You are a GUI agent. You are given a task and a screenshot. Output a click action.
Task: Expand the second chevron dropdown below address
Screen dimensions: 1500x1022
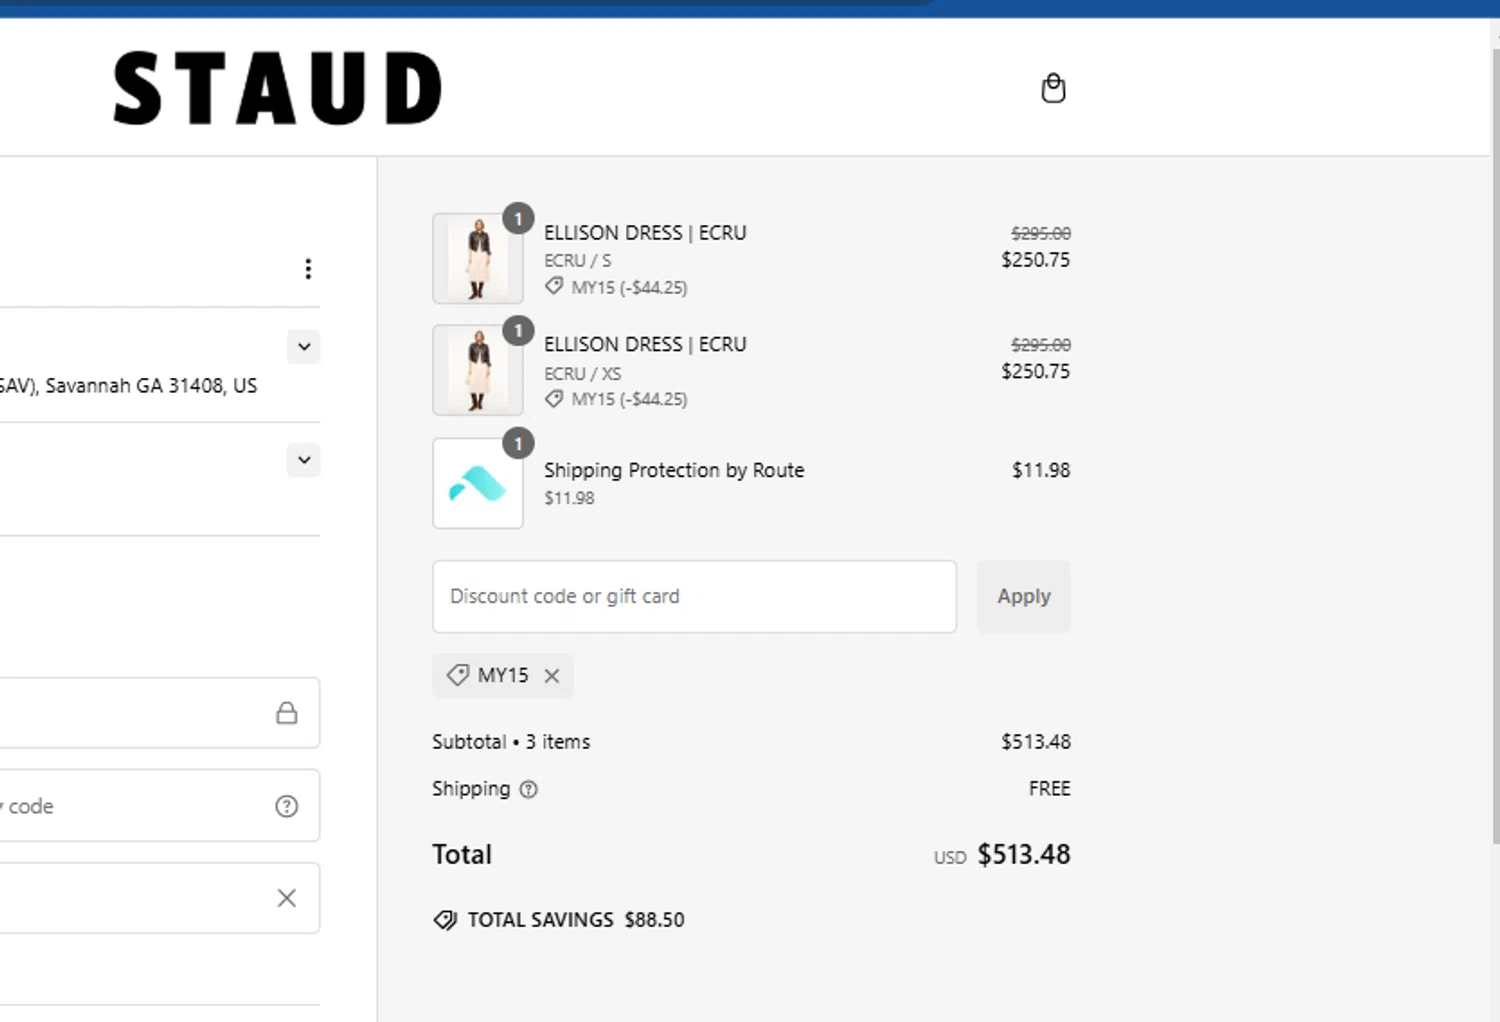pos(304,460)
